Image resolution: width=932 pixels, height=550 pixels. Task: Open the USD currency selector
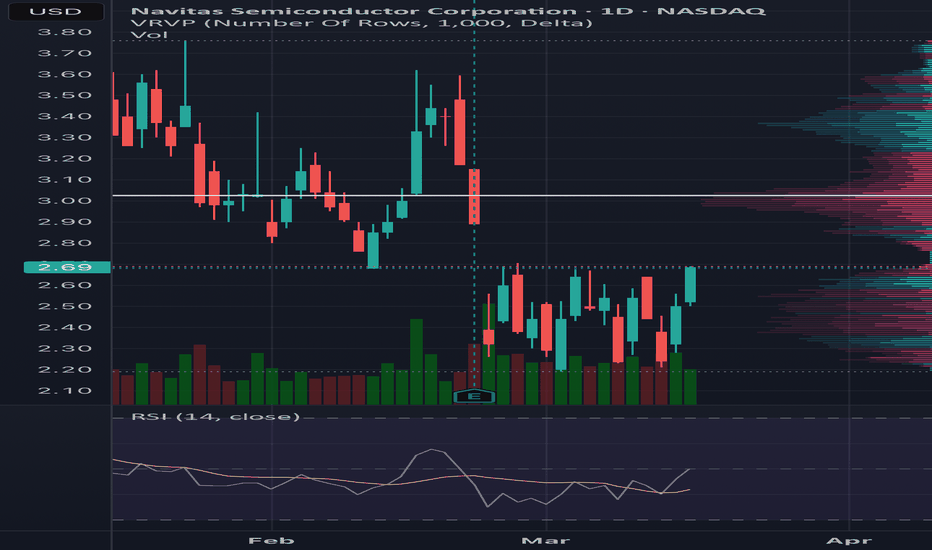(56, 11)
